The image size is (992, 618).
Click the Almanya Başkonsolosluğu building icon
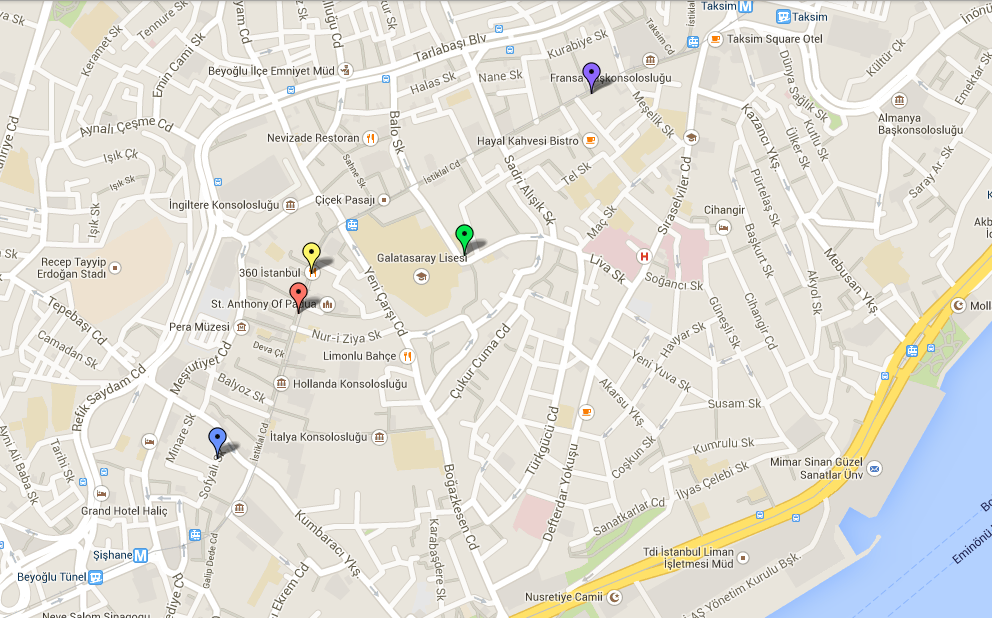coord(899,101)
